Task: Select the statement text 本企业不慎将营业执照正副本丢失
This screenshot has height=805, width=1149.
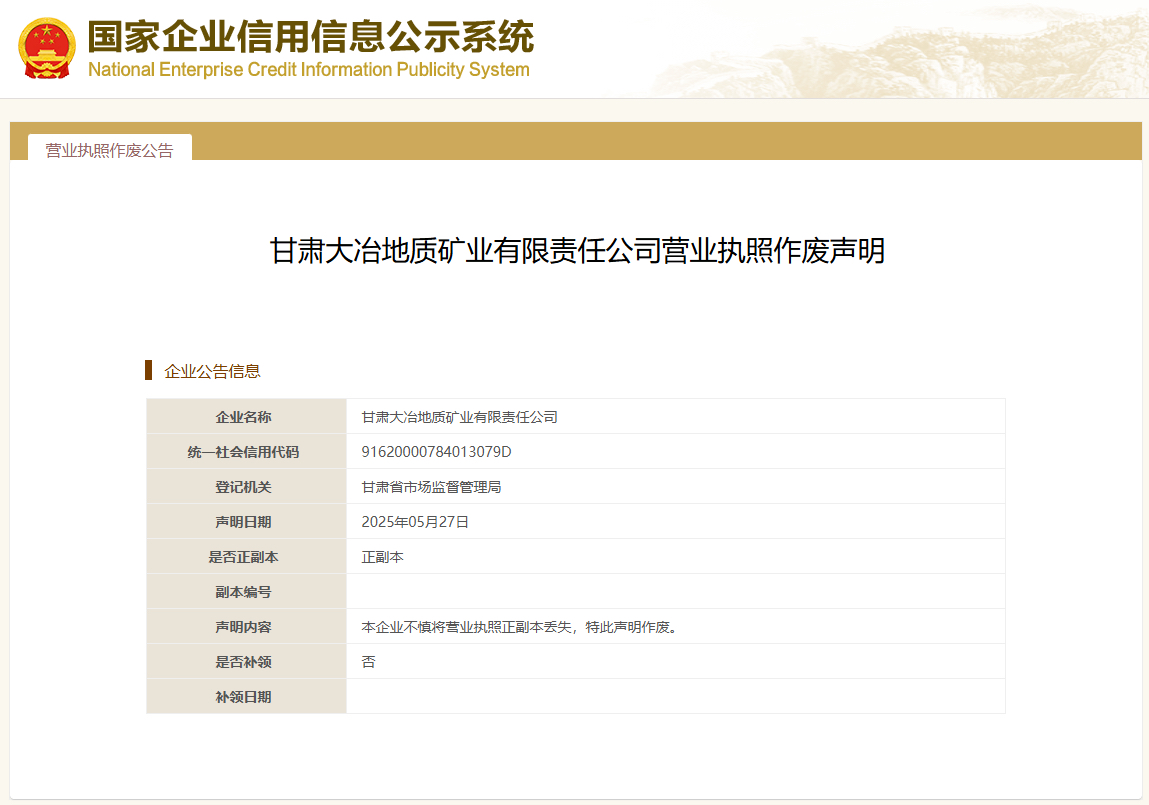Action: tap(466, 627)
